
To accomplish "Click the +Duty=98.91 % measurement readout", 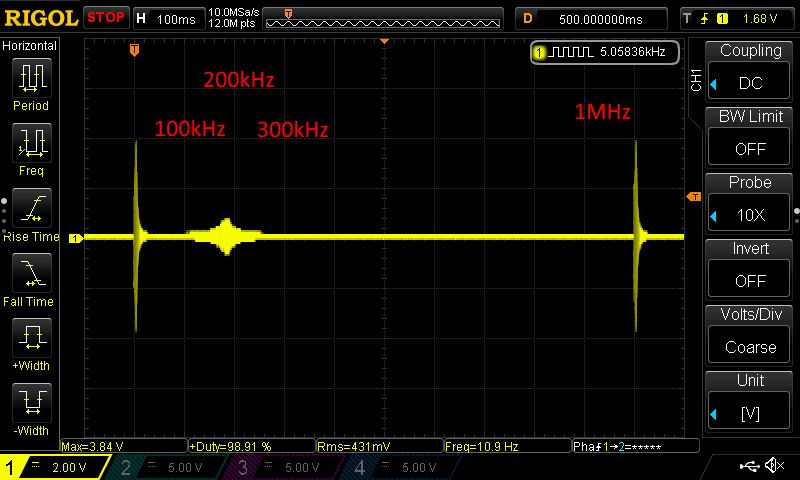I will 252,446.
